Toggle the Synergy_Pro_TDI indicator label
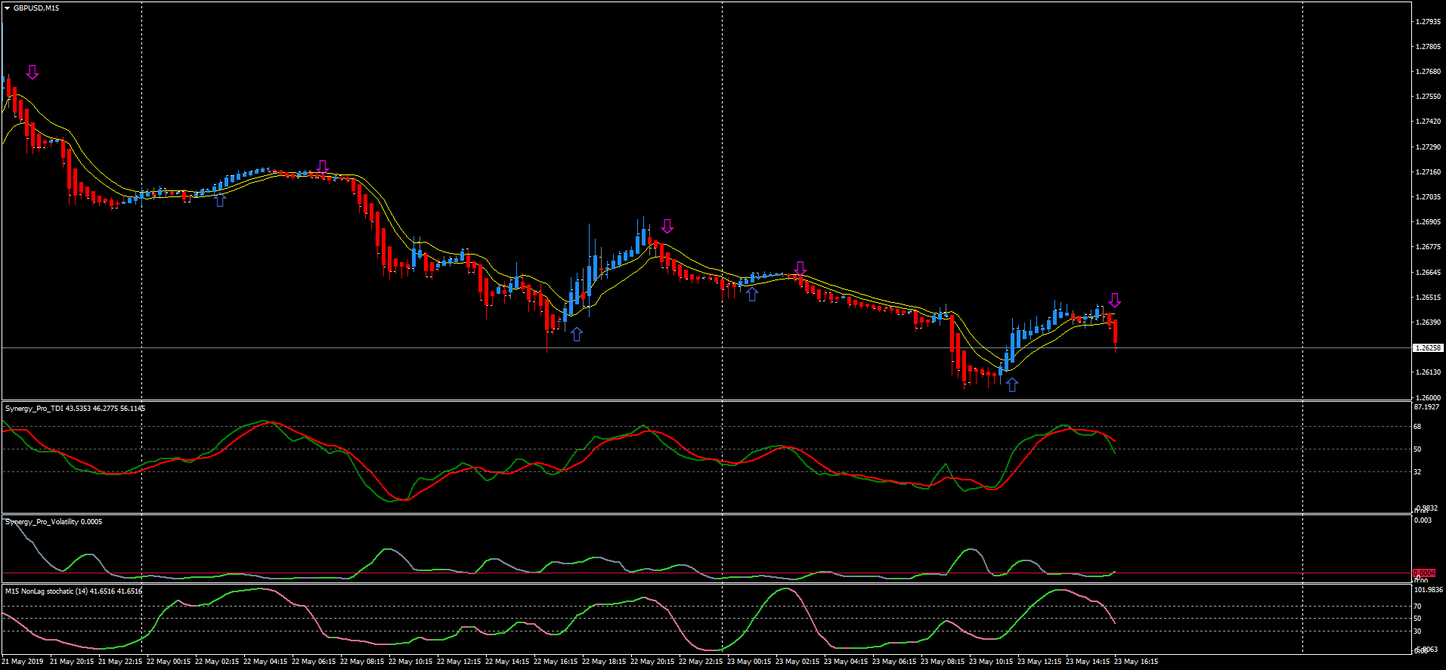The width and height of the screenshot is (1446, 670). pos(72,408)
